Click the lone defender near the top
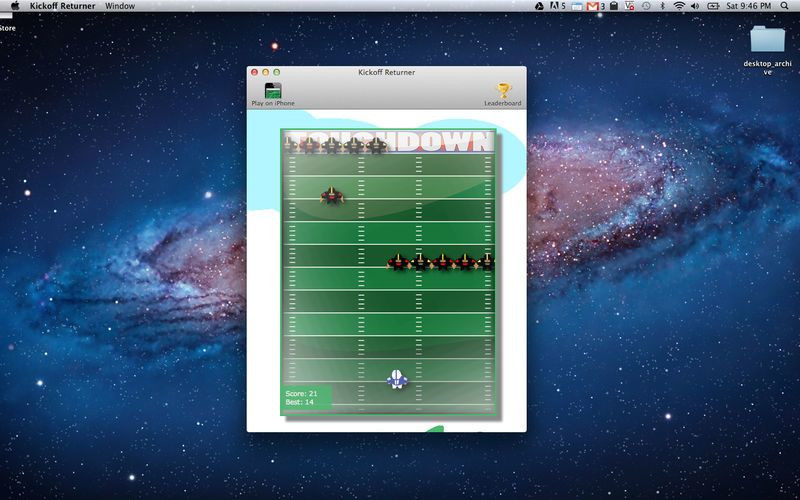The width and height of the screenshot is (800, 500). tap(332, 195)
